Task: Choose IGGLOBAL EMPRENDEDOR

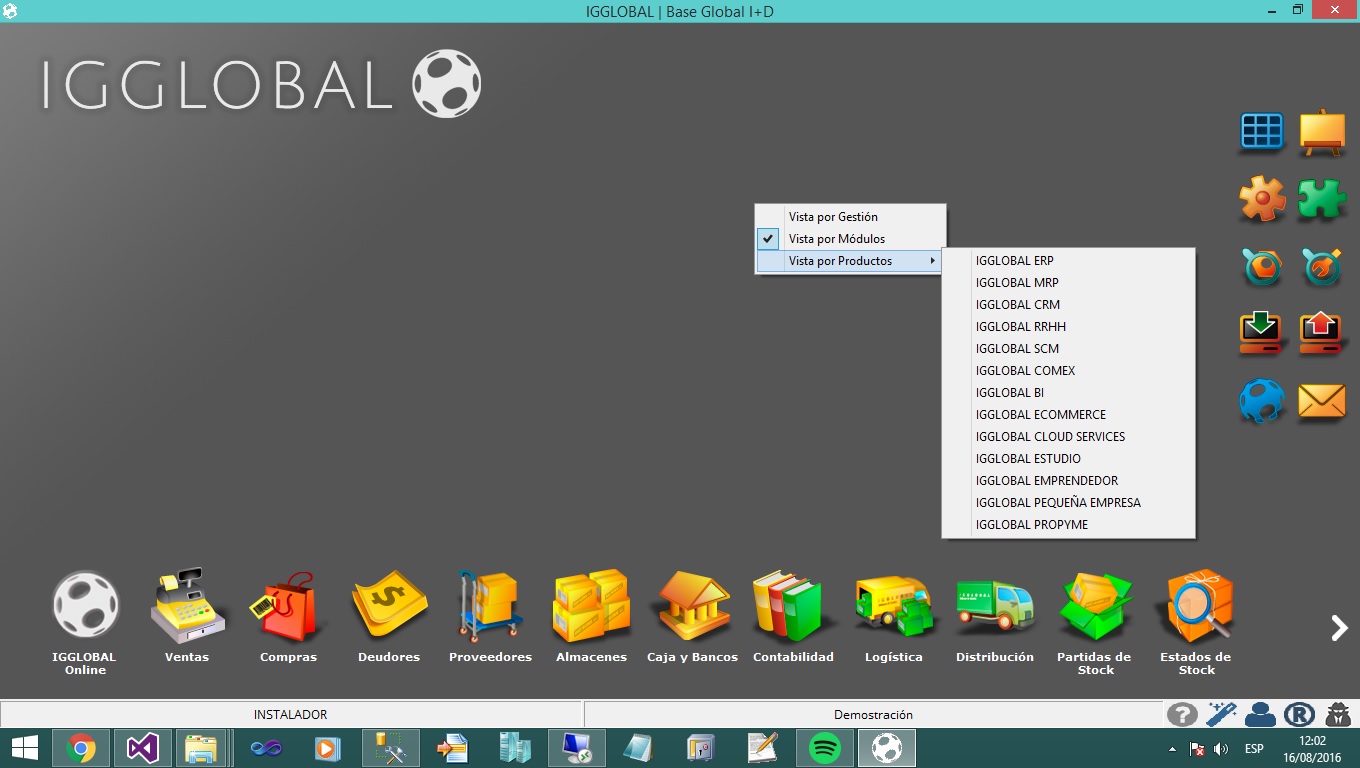Action: (x=1068, y=481)
